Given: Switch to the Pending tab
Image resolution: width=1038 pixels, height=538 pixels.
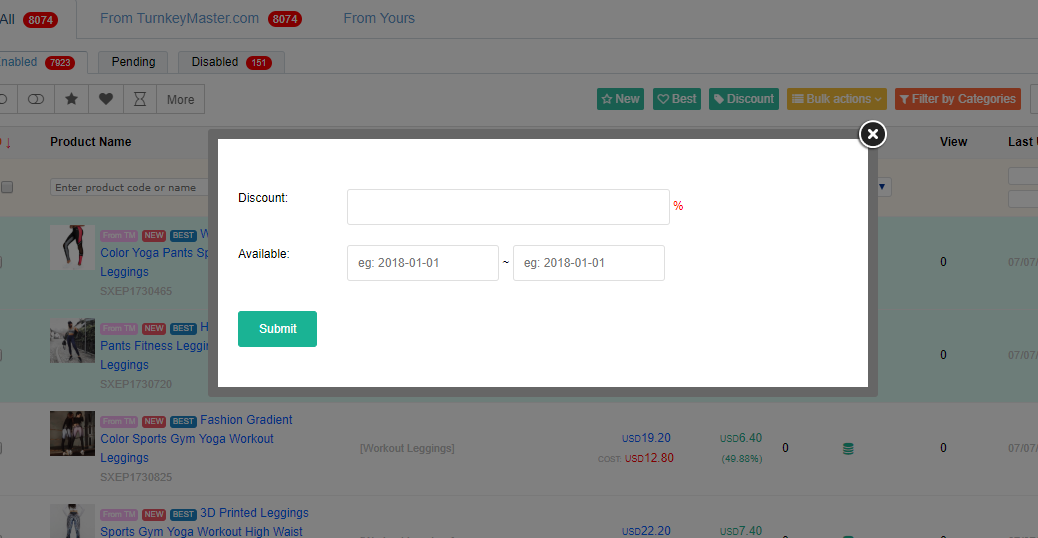Looking at the screenshot, I should tap(133, 62).
